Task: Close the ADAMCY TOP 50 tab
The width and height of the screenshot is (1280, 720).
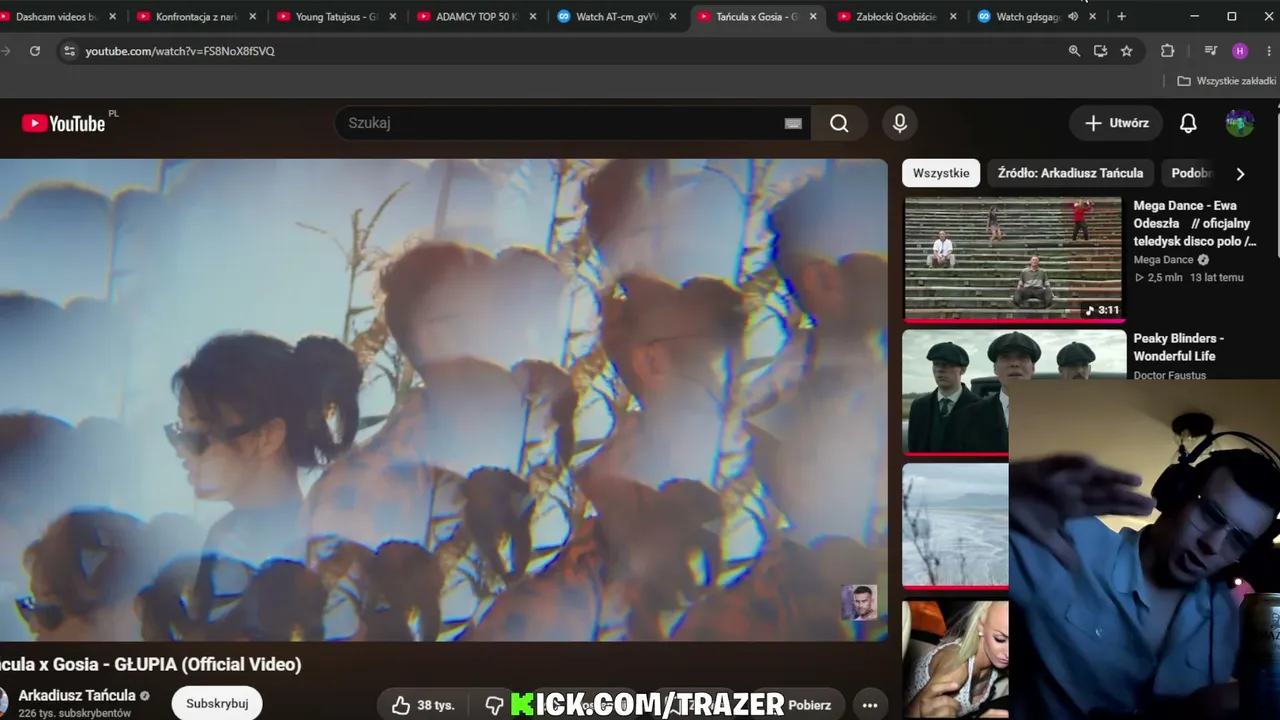Action: pos(533,17)
